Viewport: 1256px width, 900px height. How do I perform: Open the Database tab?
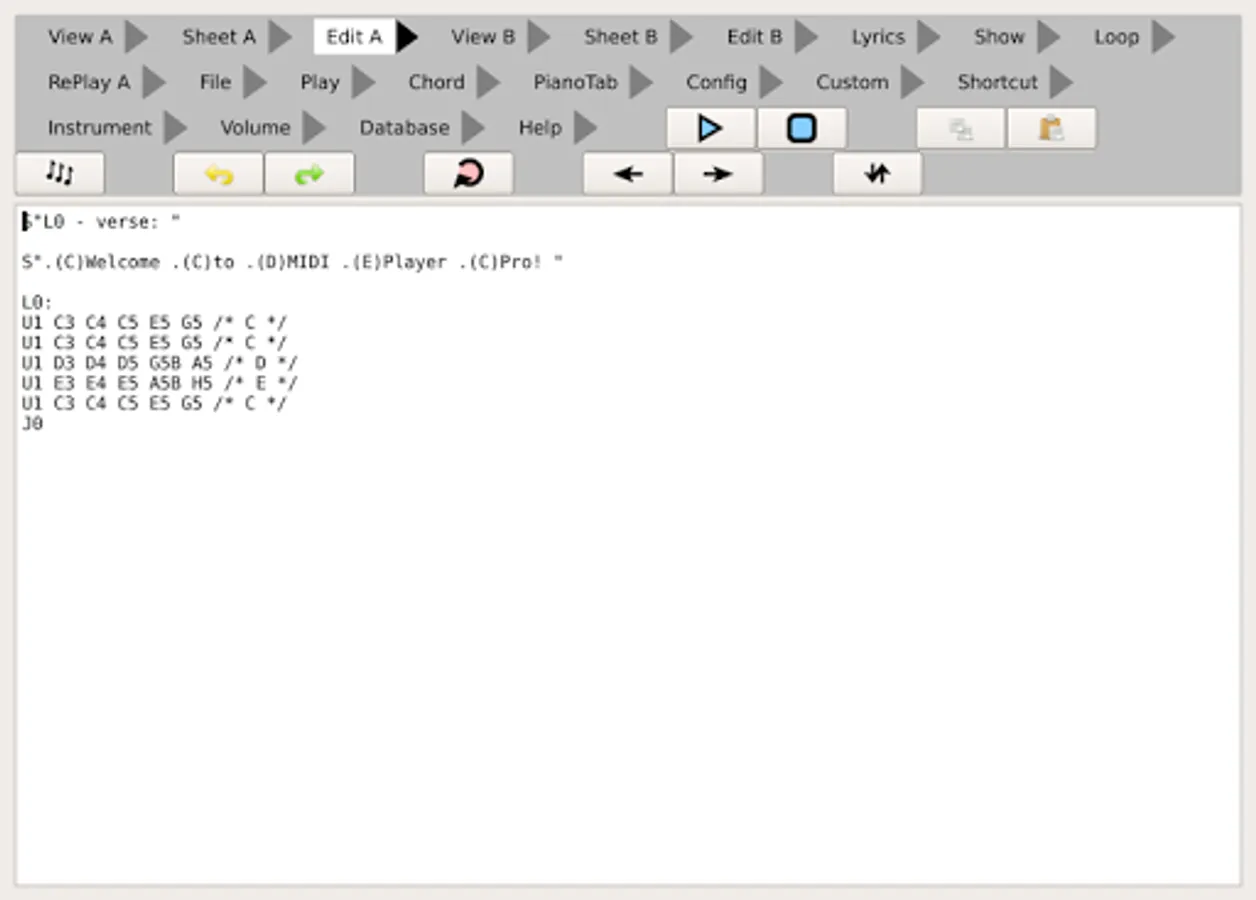pyautogui.click(x=404, y=128)
